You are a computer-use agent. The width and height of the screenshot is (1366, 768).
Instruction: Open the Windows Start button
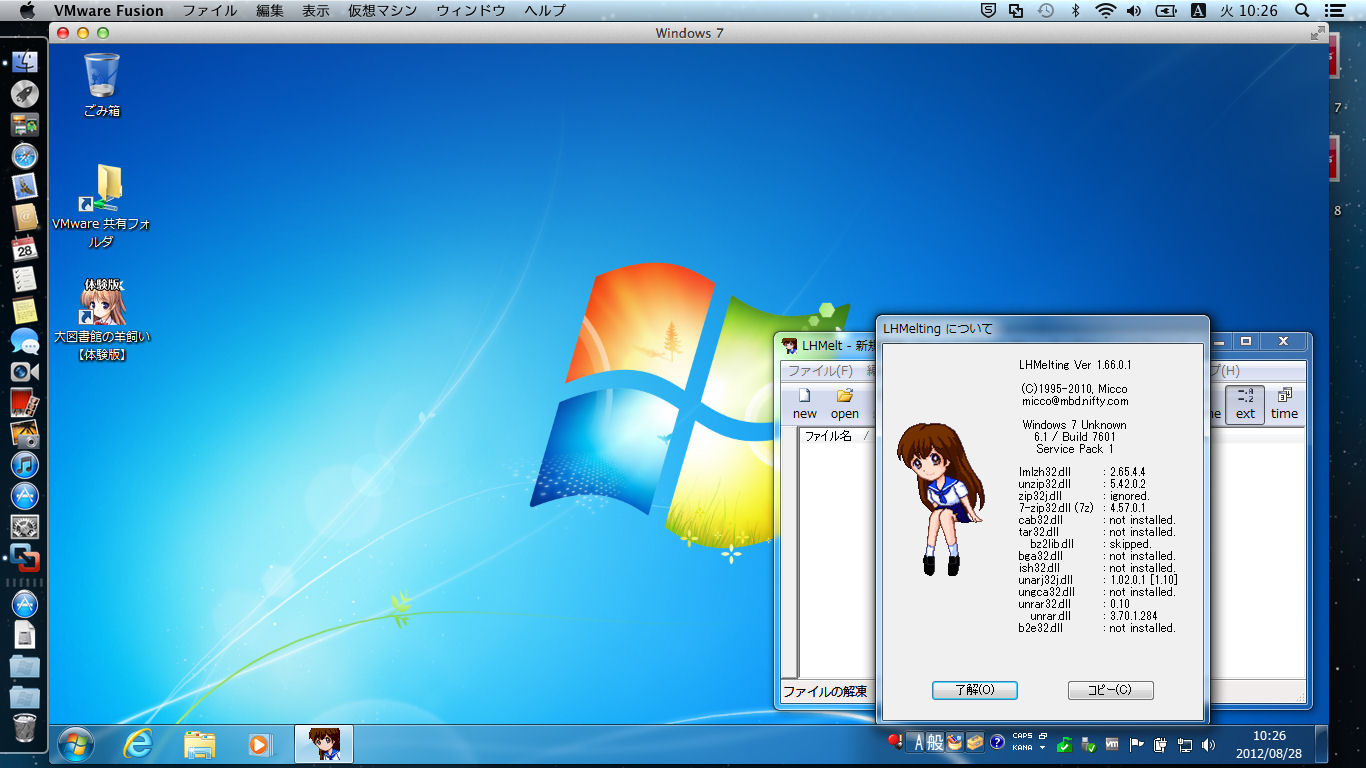[x=76, y=744]
